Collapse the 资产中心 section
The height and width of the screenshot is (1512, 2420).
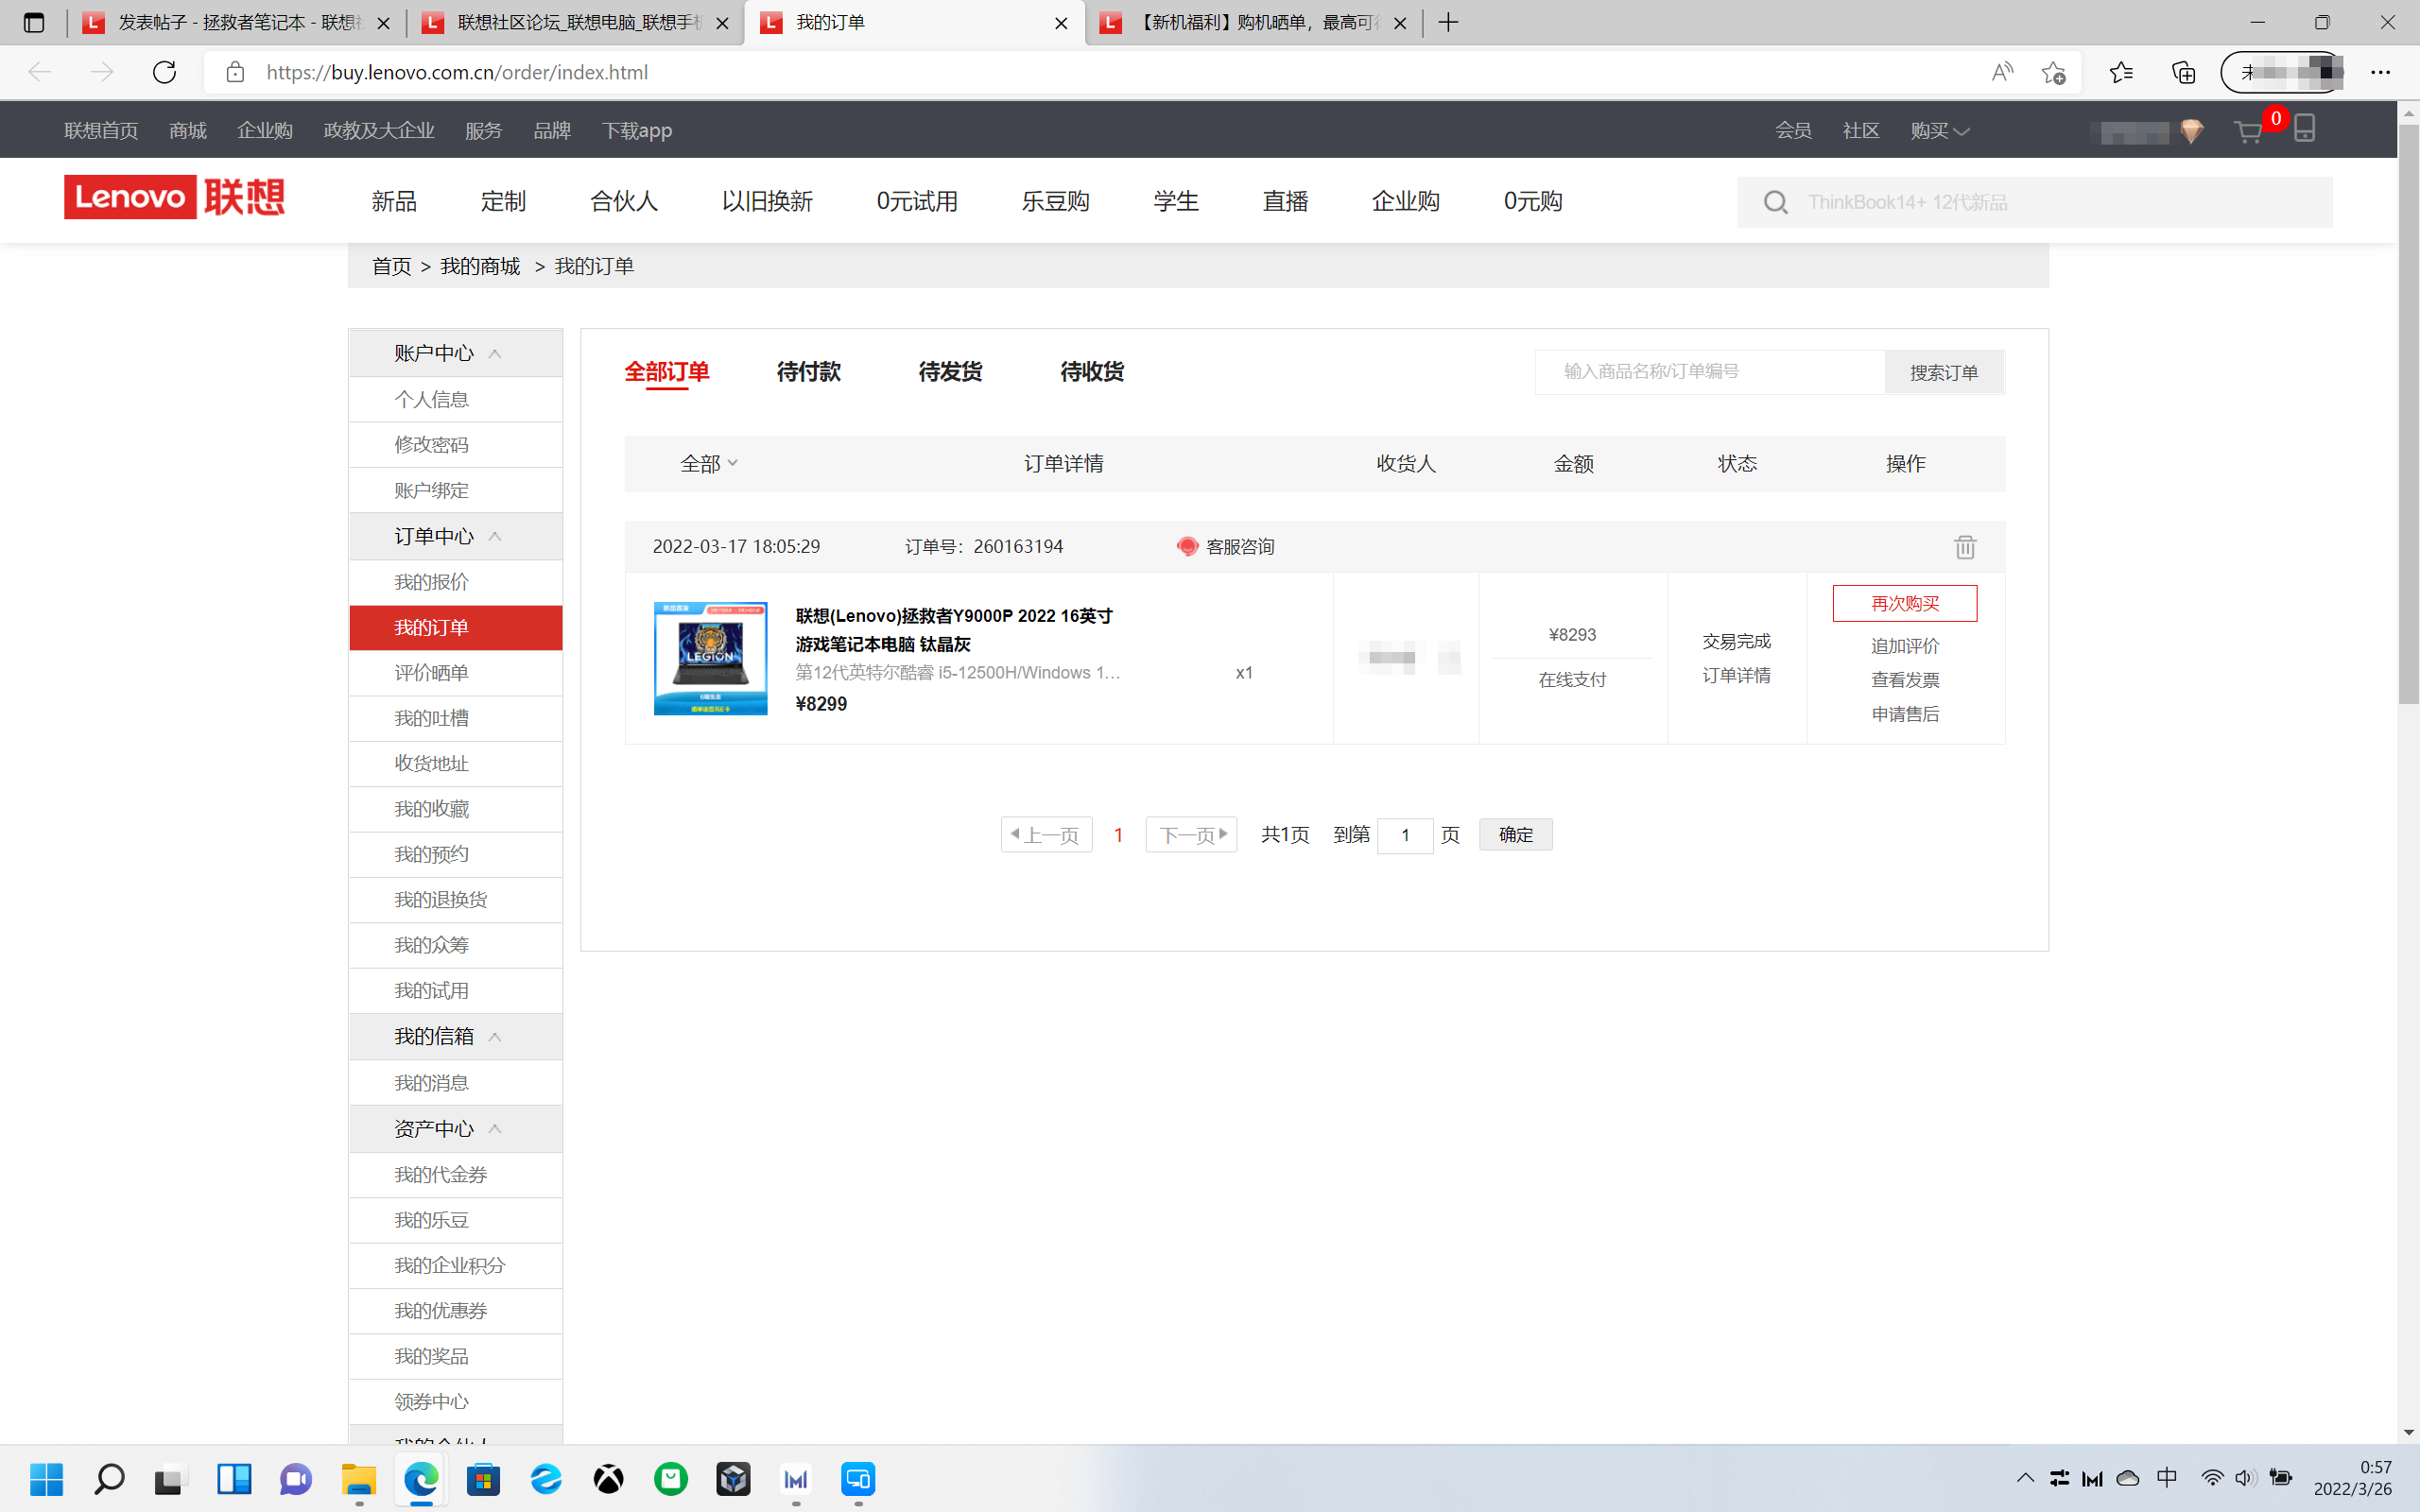pyautogui.click(x=494, y=1129)
